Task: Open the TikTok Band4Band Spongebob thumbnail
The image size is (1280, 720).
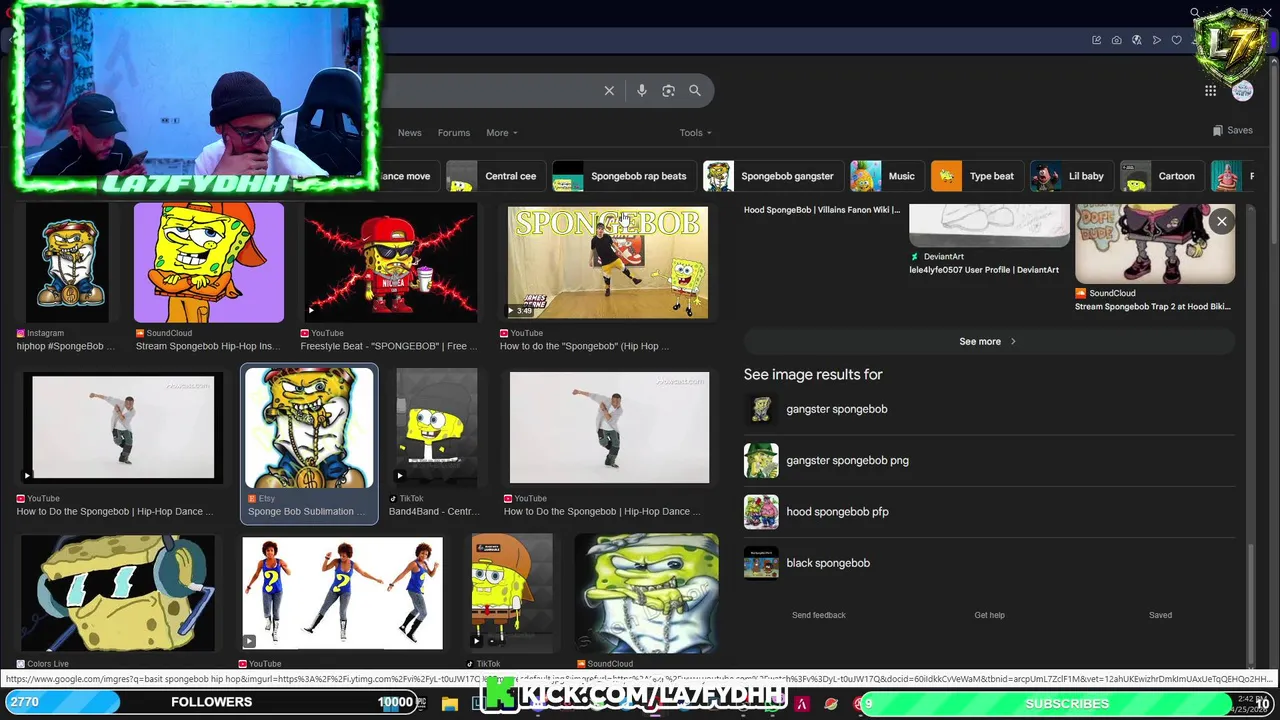Action: tap(436, 427)
